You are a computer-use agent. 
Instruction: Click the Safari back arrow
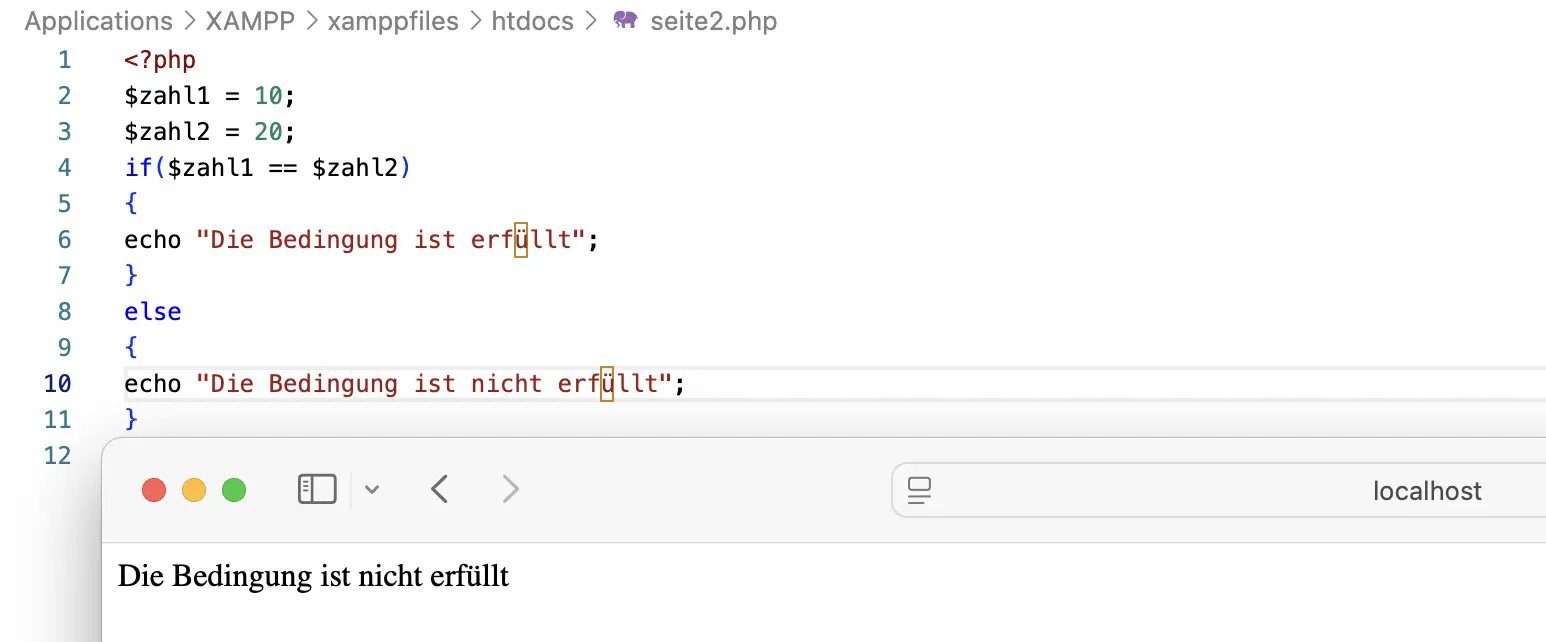tap(439, 489)
